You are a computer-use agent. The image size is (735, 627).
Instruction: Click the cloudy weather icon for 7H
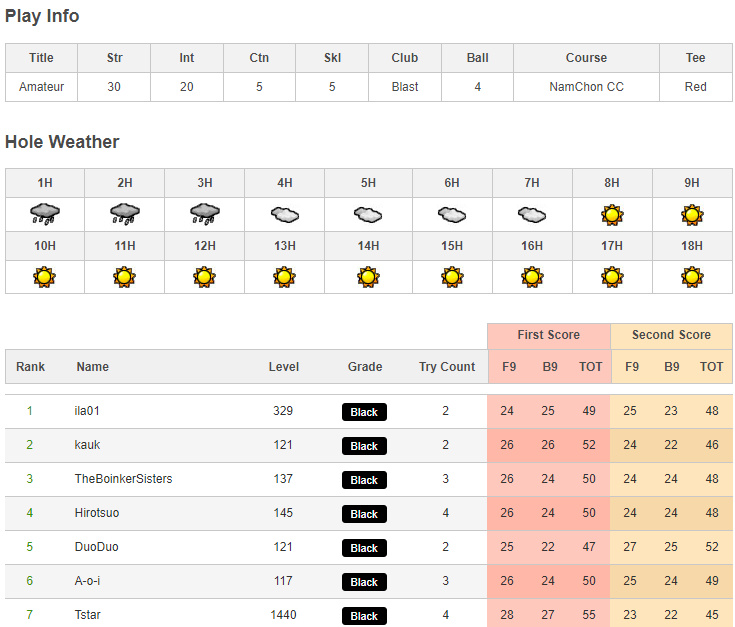[532, 214]
